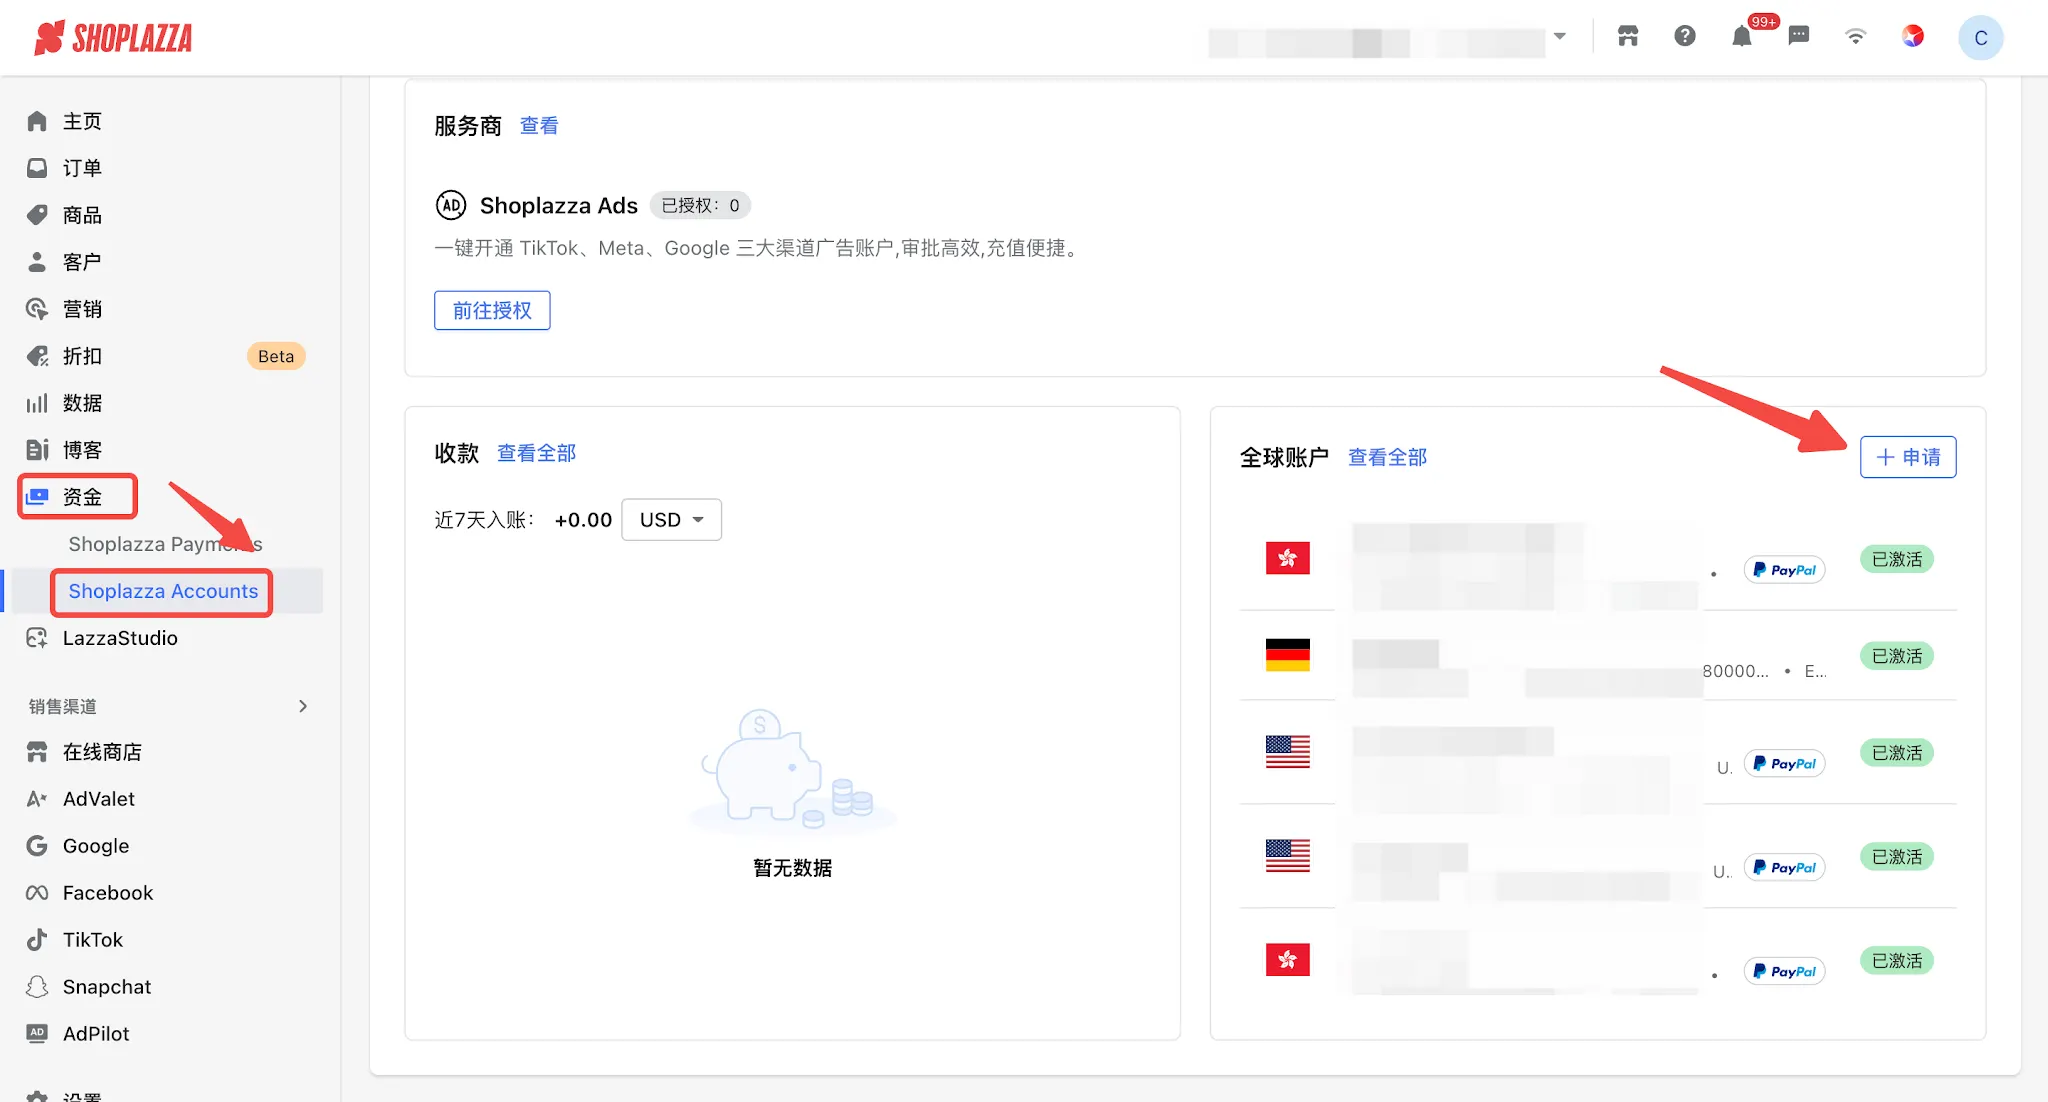
Task: Click the Shoplazza Ads AD icon
Action: pyautogui.click(x=451, y=205)
